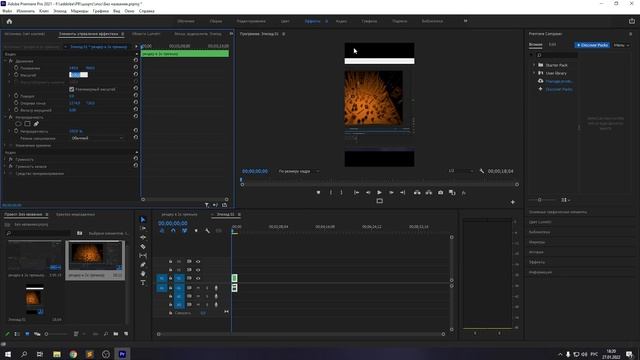Open the Blend Mode dropdown (Обычный)
This screenshot has height=360, width=640.
(97, 138)
